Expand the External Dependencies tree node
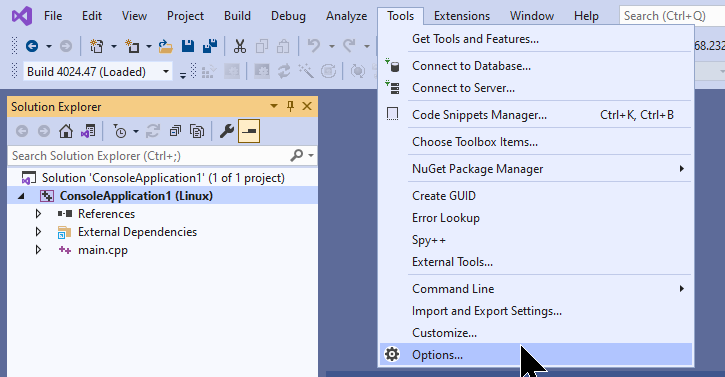Image resolution: width=725 pixels, height=377 pixels. 38,232
